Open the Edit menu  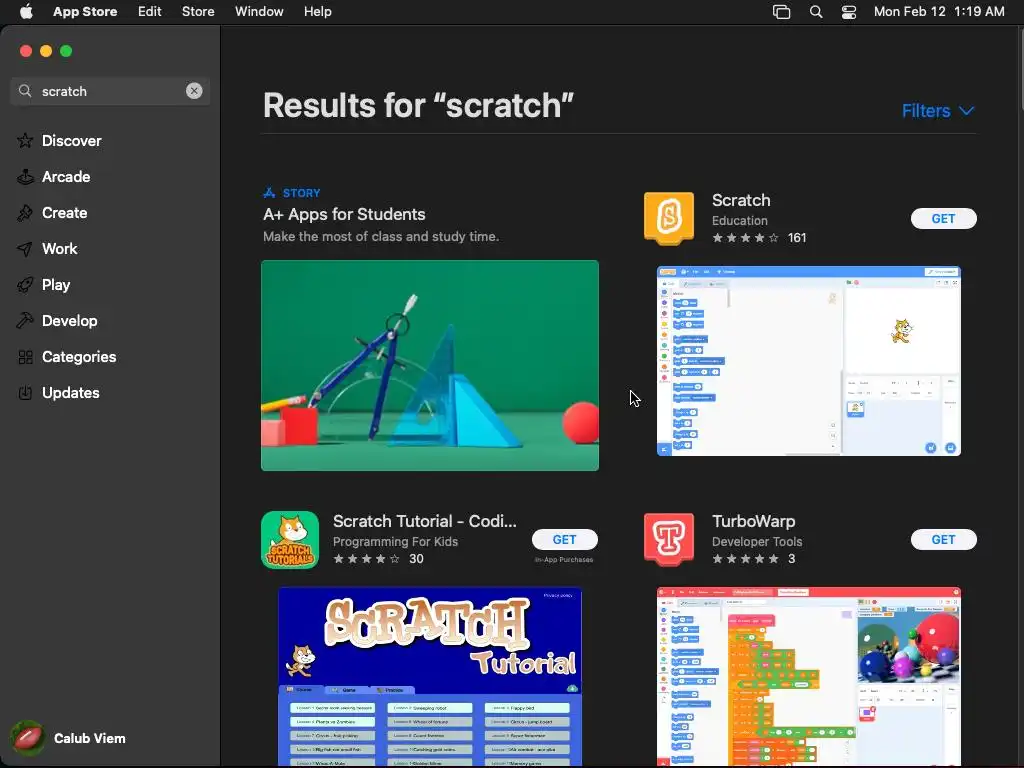click(x=150, y=12)
